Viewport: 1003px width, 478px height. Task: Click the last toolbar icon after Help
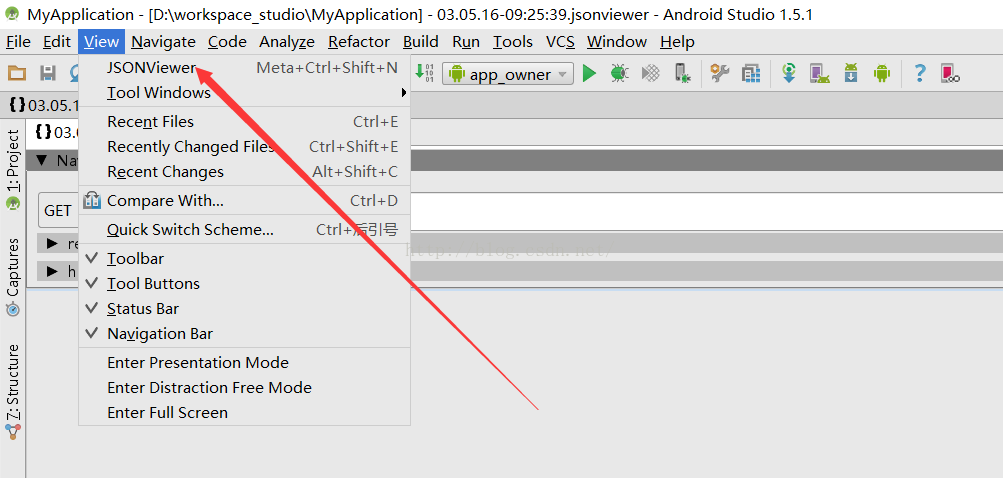click(951, 74)
